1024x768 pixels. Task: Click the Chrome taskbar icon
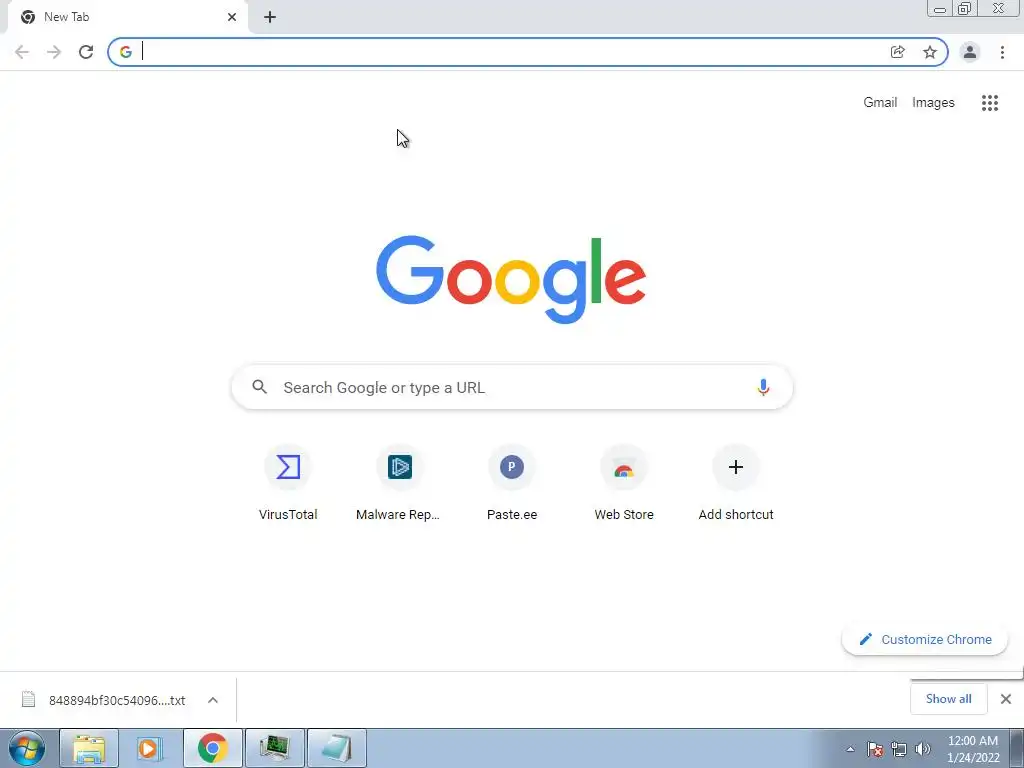[x=213, y=748]
